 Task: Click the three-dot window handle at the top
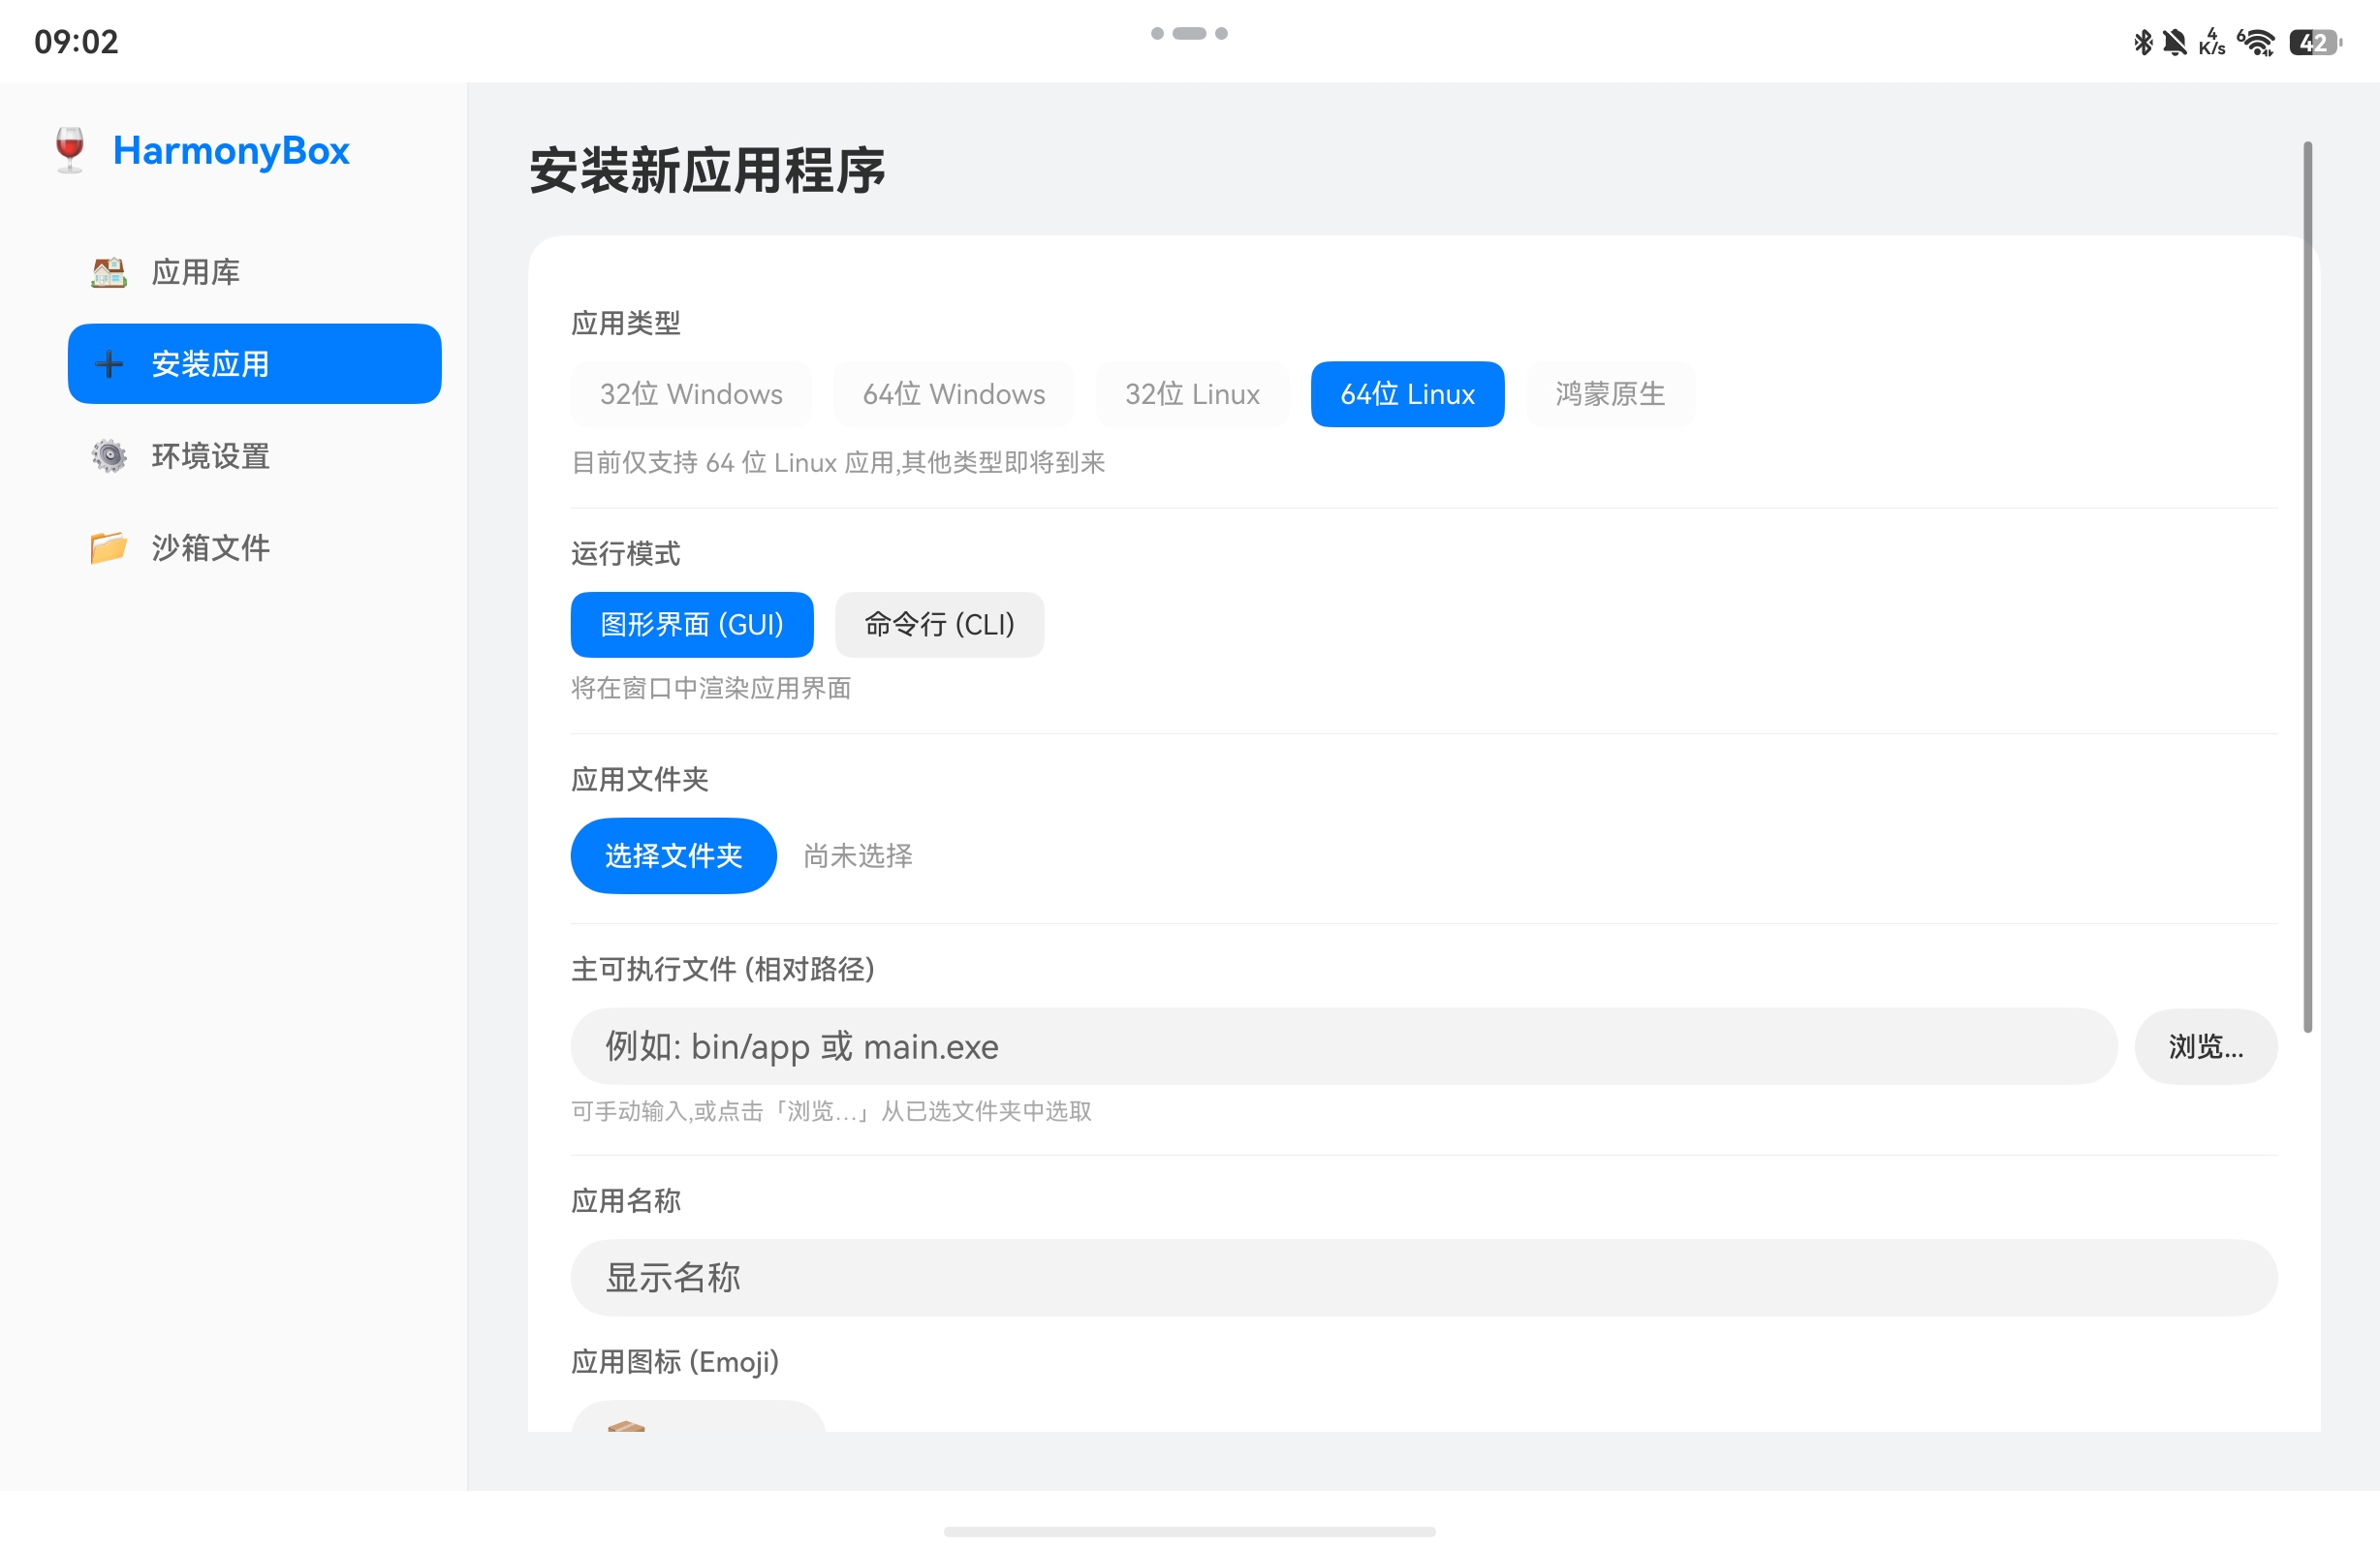(1189, 33)
